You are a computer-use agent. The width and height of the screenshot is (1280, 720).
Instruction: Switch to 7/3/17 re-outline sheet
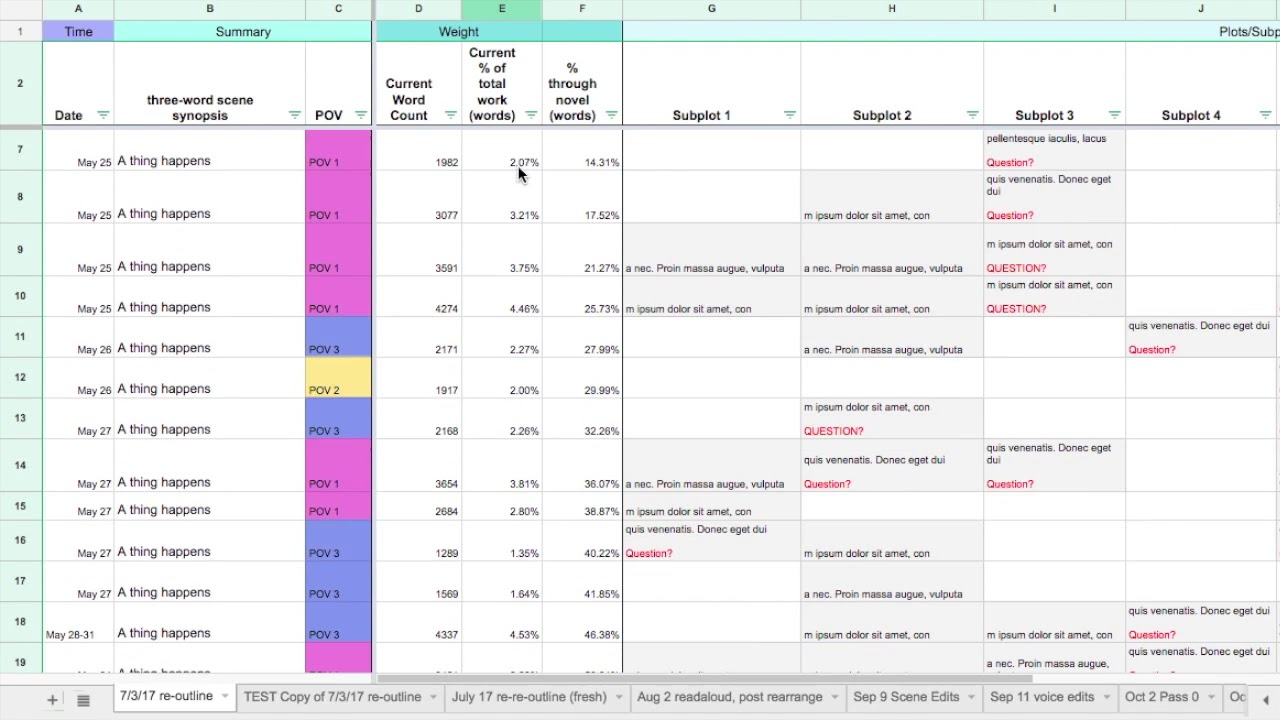166,697
